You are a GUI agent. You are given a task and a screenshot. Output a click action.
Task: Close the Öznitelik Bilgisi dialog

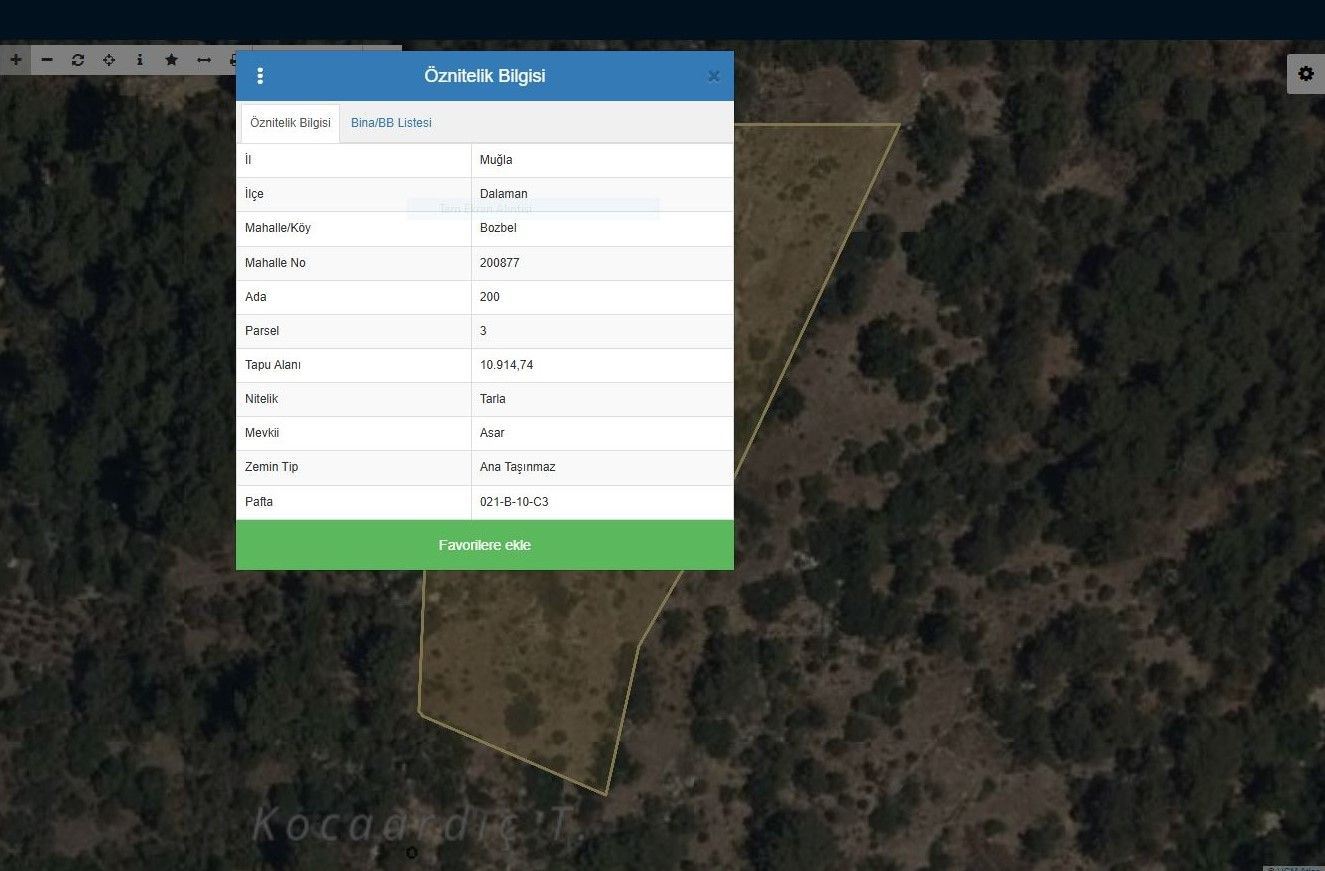coord(713,76)
